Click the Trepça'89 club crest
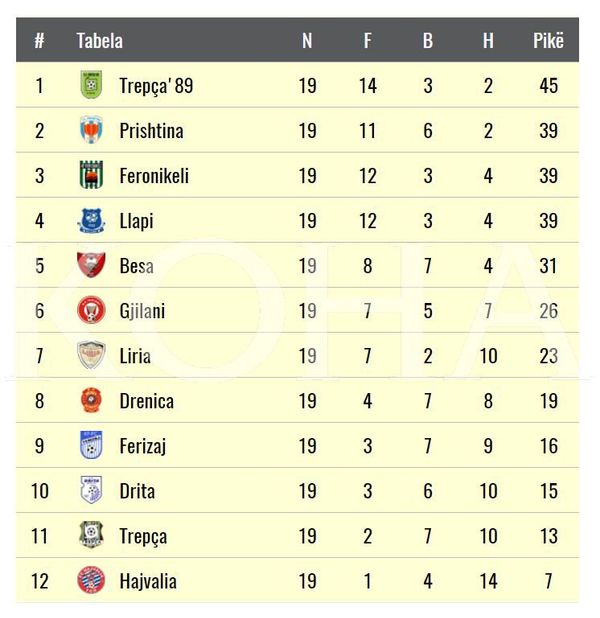600x618 pixels. click(x=91, y=84)
